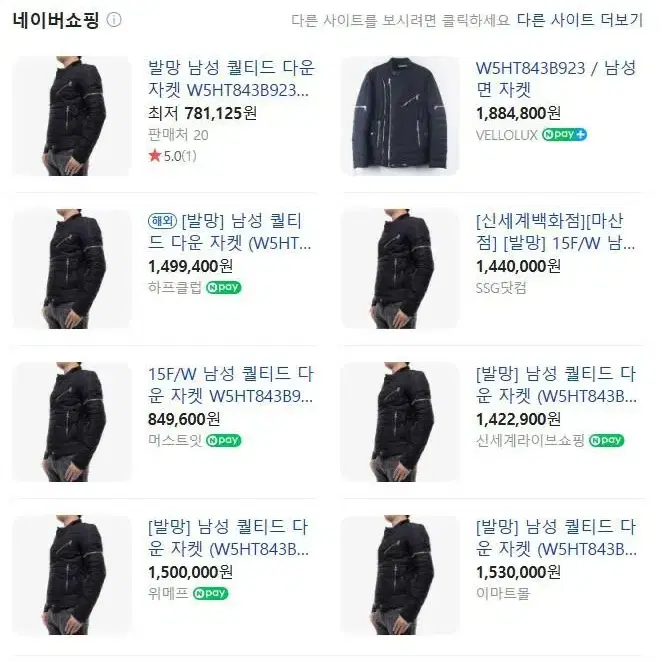Click the jacket thumbnail of the 781,125원 item
This screenshot has height=662, width=662.
pos(72,116)
